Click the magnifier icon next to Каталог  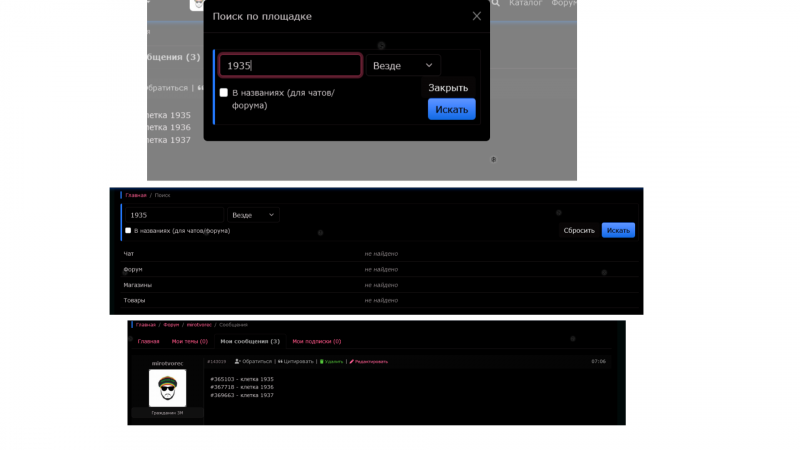pyautogui.click(x=497, y=4)
